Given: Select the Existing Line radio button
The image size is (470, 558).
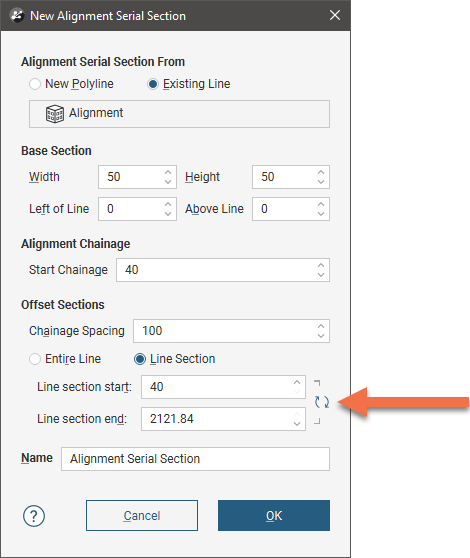Looking at the screenshot, I should 153,84.
